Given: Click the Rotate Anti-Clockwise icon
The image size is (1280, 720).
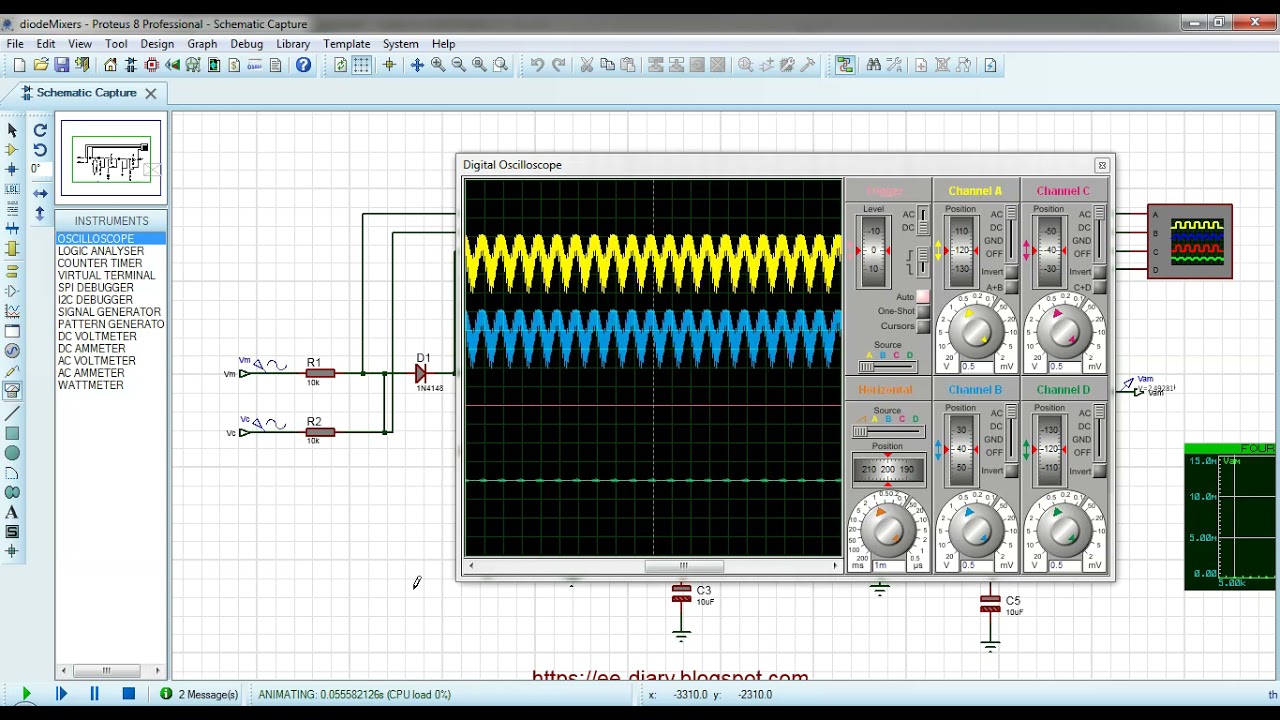Looking at the screenshot, I should pyautogui.click(x=40, y=150).
